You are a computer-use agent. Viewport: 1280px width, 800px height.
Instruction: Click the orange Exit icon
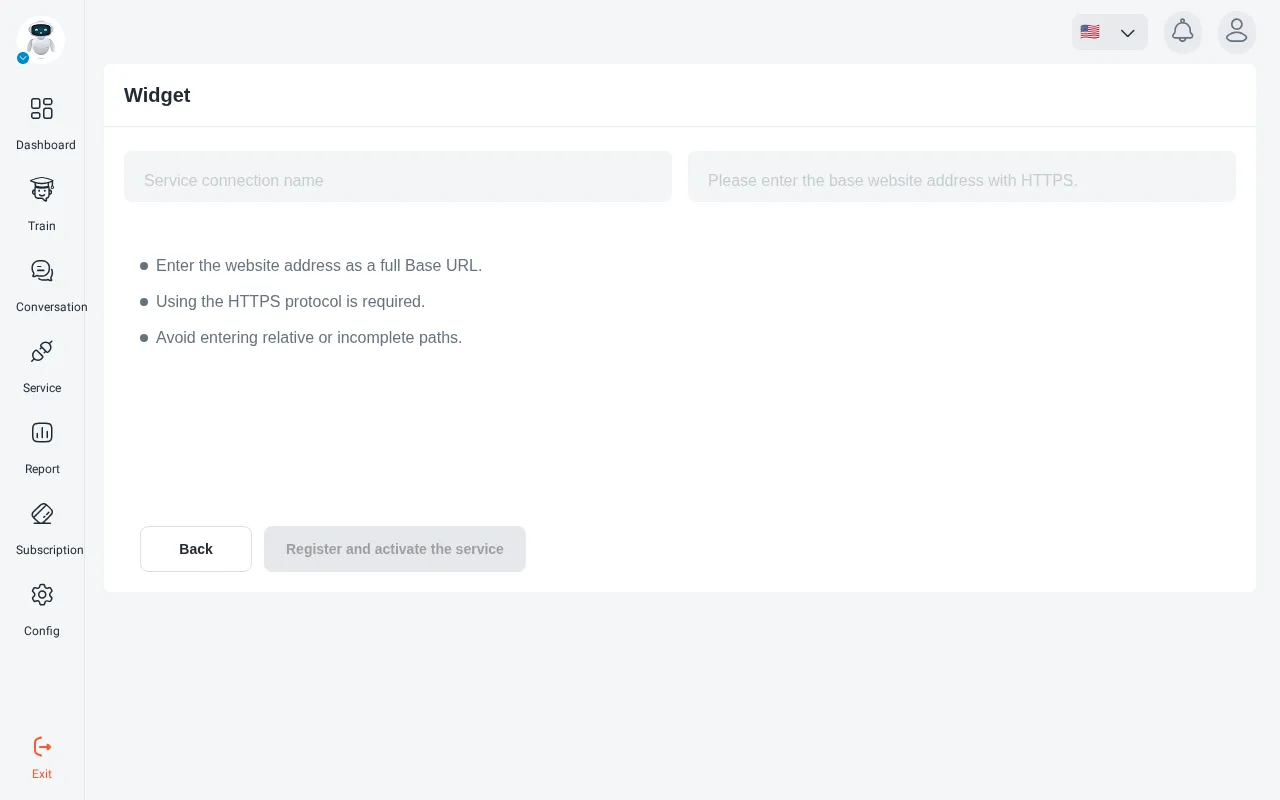42,747
